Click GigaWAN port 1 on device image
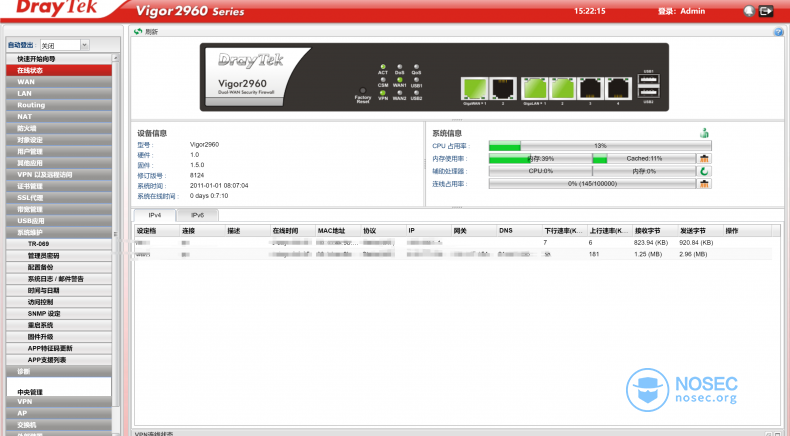The image size is (790, 436). (473, 87)
